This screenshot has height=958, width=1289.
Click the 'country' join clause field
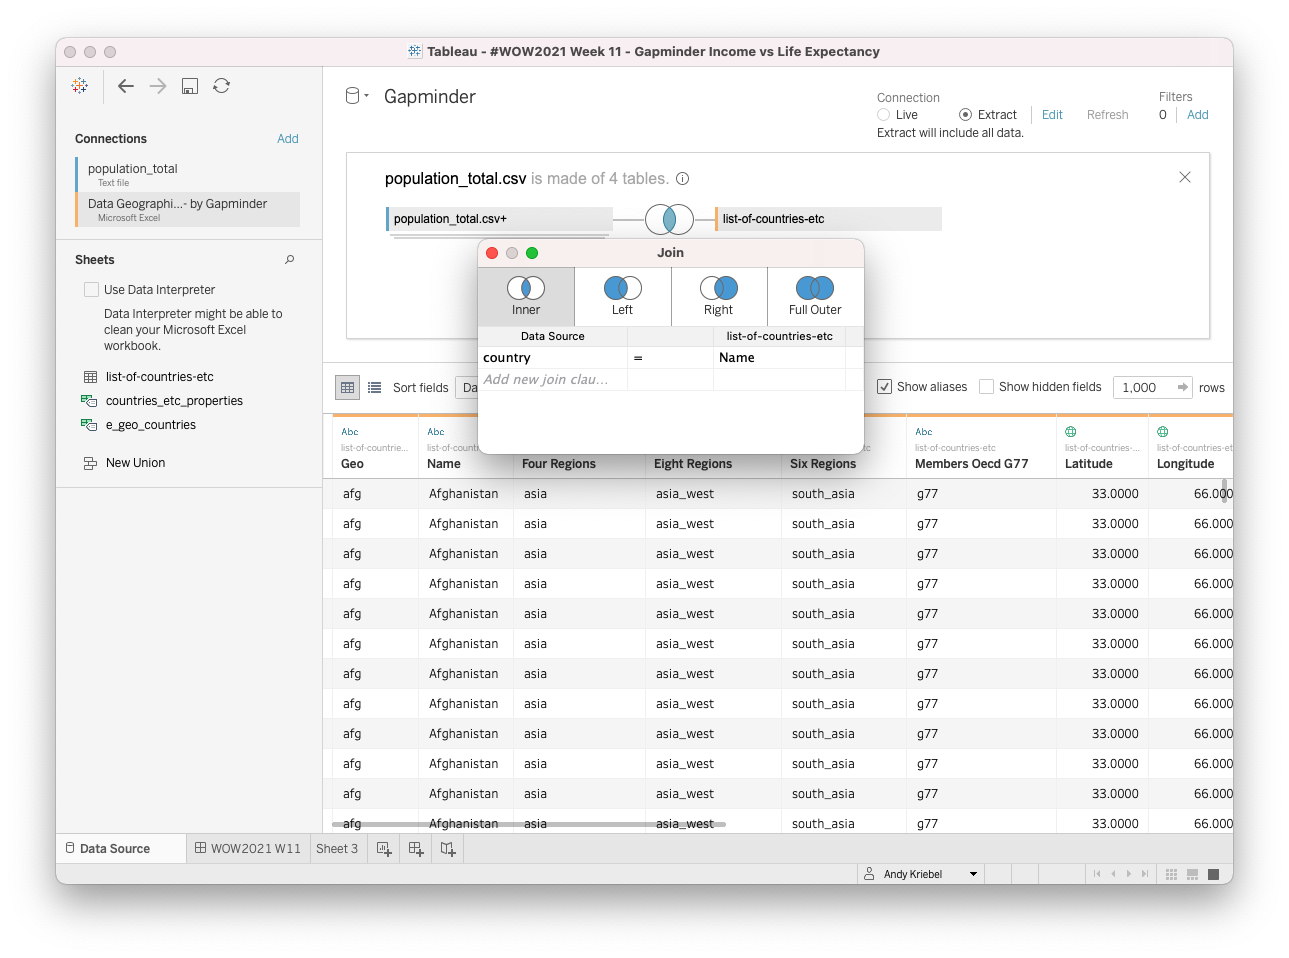click(x=553, y=358)
